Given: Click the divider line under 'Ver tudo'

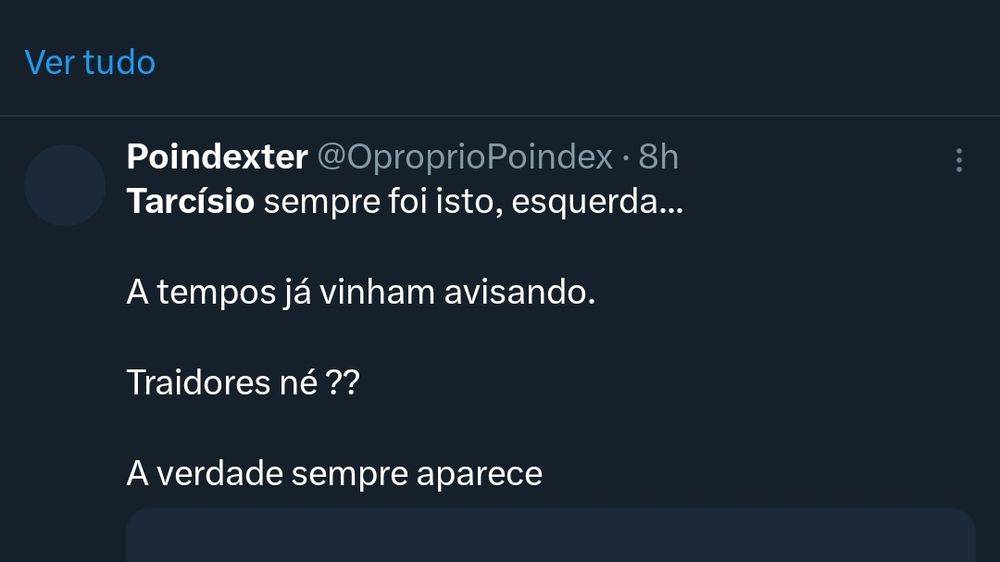Looking at the screenshot, I should coord(500,116).
